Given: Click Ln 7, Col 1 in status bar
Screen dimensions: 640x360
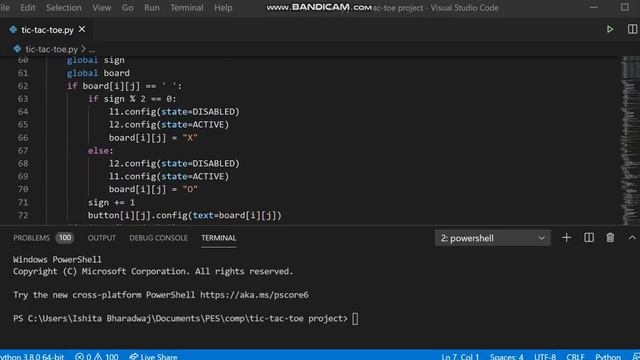Looking at the screenshot, I should 460,356.
